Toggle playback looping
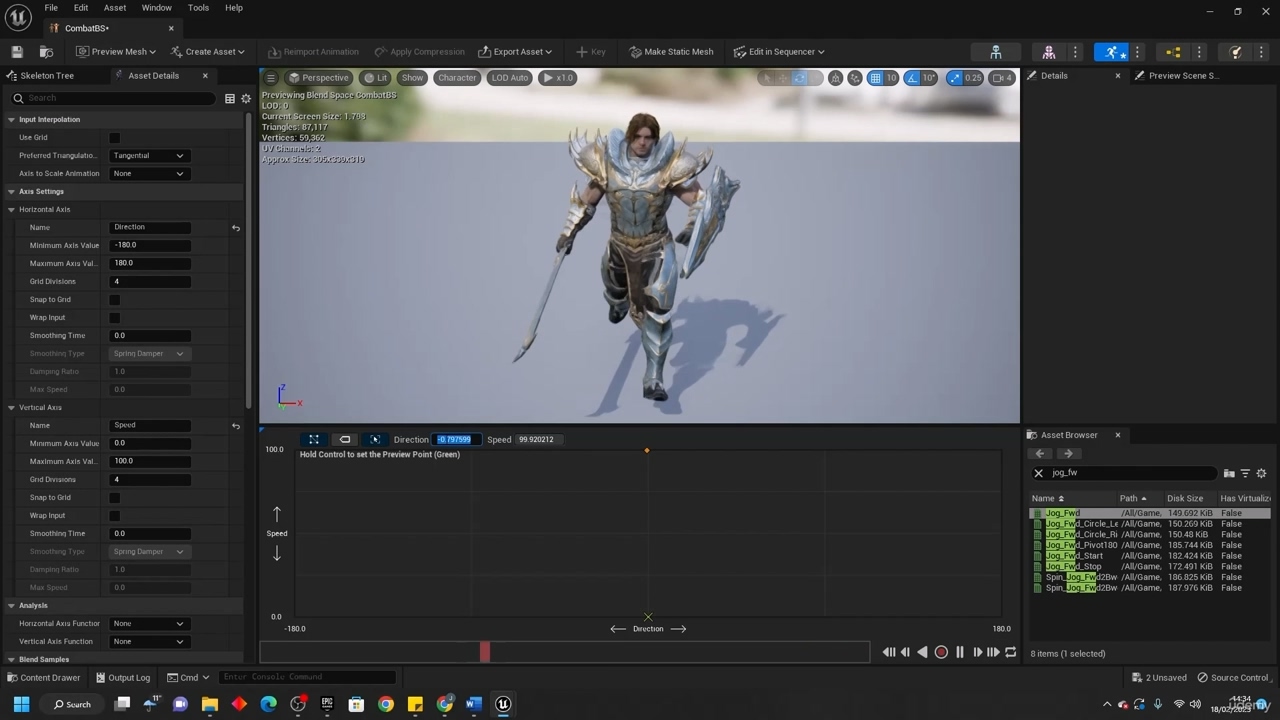1280x720 pixels. click(1011, 652)
